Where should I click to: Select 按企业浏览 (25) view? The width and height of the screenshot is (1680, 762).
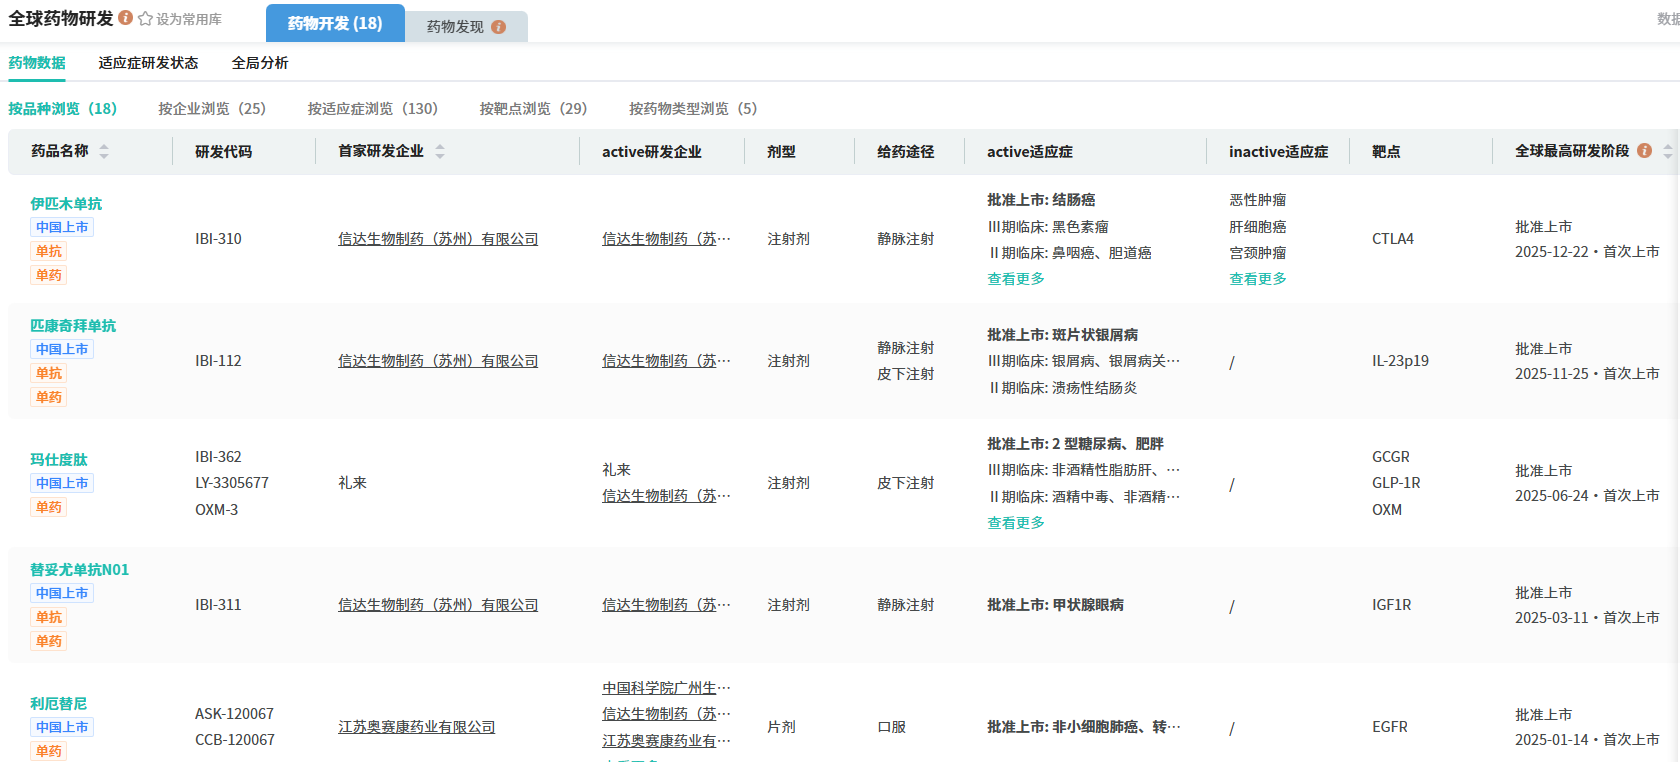[211, 109]
